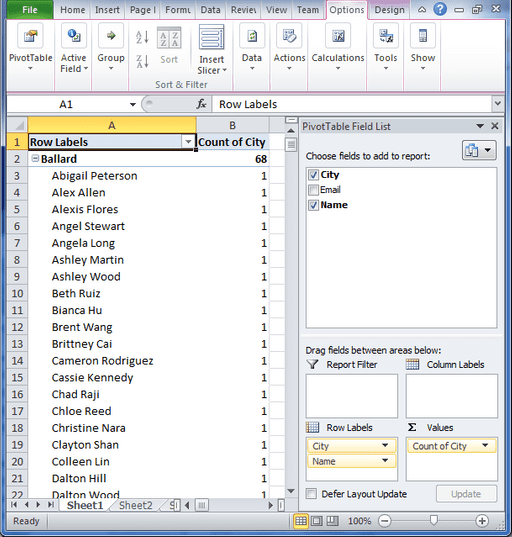Open the Sheet2 worksheet tab
The width and height of the screenshot is (512, 537).
(x=136, y=505)
